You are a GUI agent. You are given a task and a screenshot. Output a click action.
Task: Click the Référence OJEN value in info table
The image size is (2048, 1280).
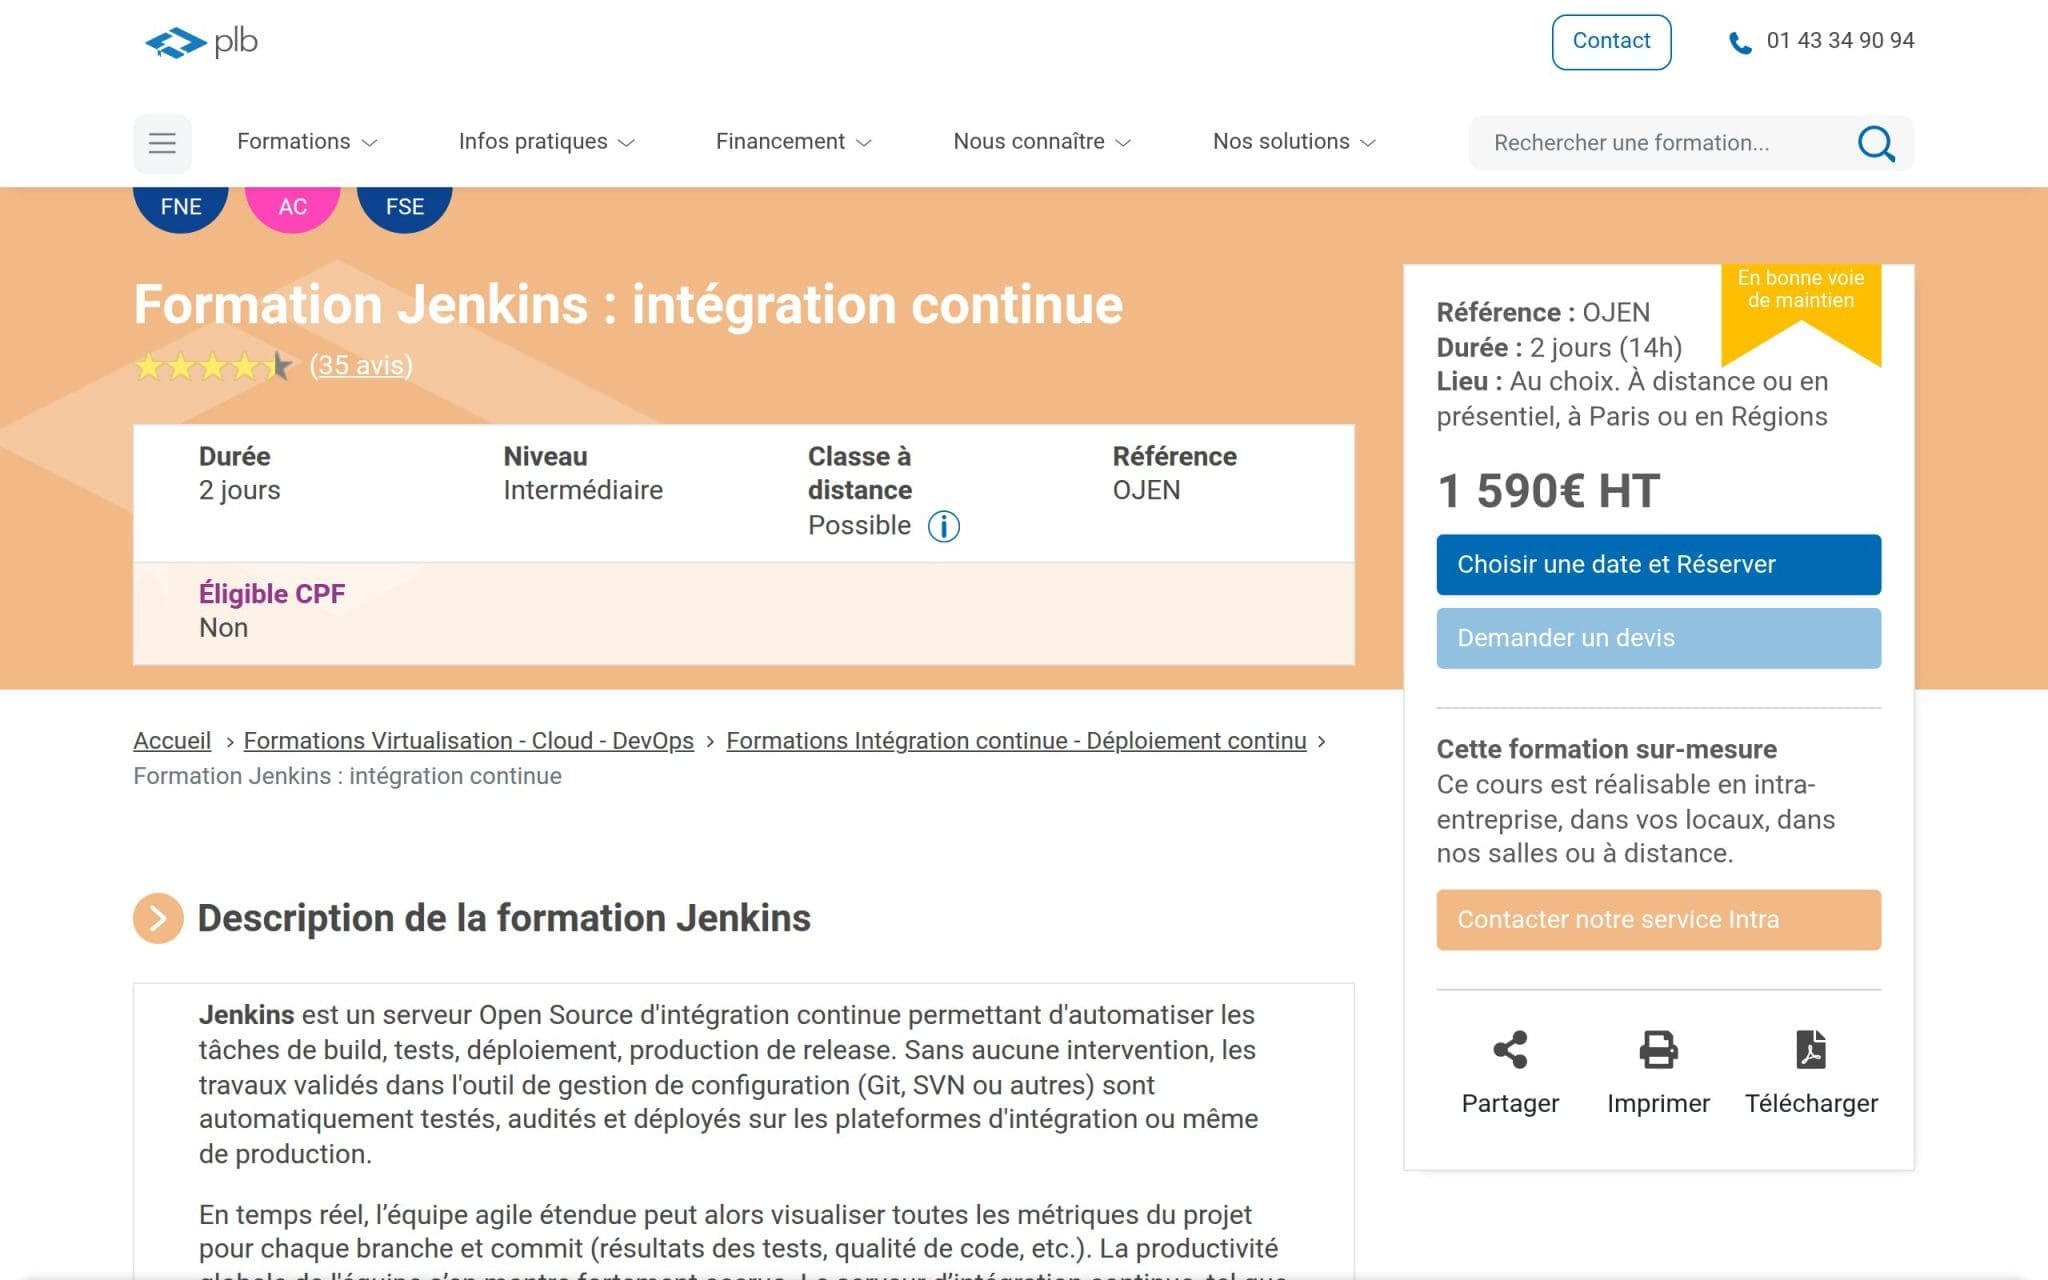point(1146,490)
